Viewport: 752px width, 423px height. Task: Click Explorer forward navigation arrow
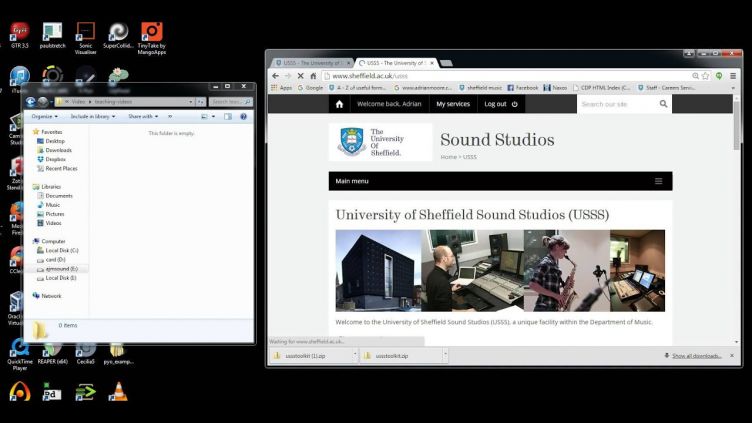point(43,102)
